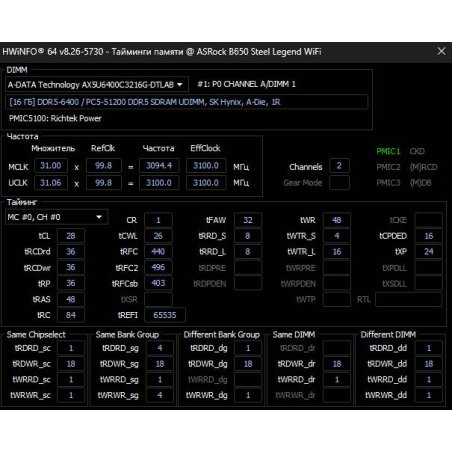Click the tCPDED value 16
452x452 pixels.
click(x=429, y=236)
